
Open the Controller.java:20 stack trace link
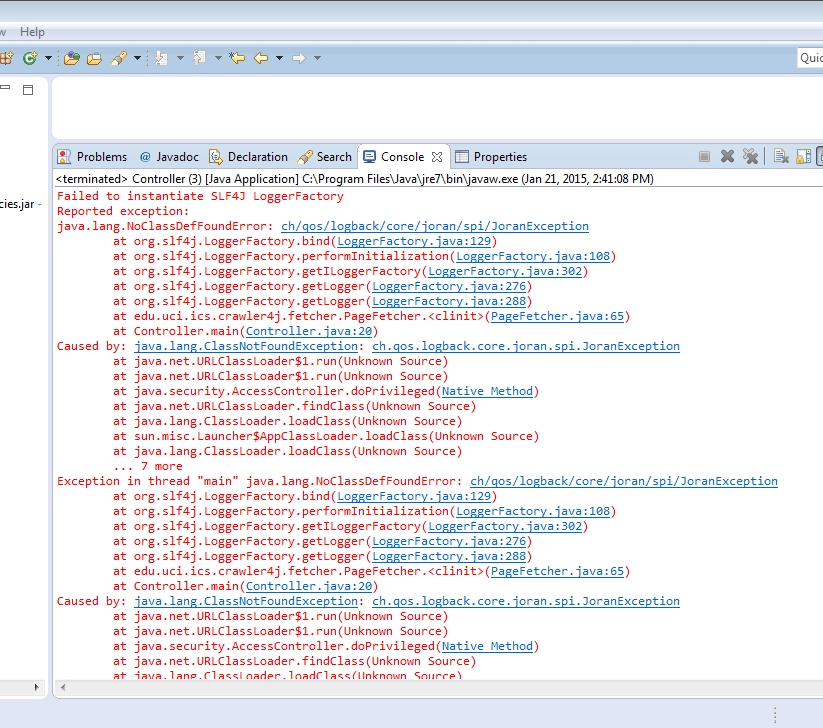pyautogui.click(x=310, y=331)
